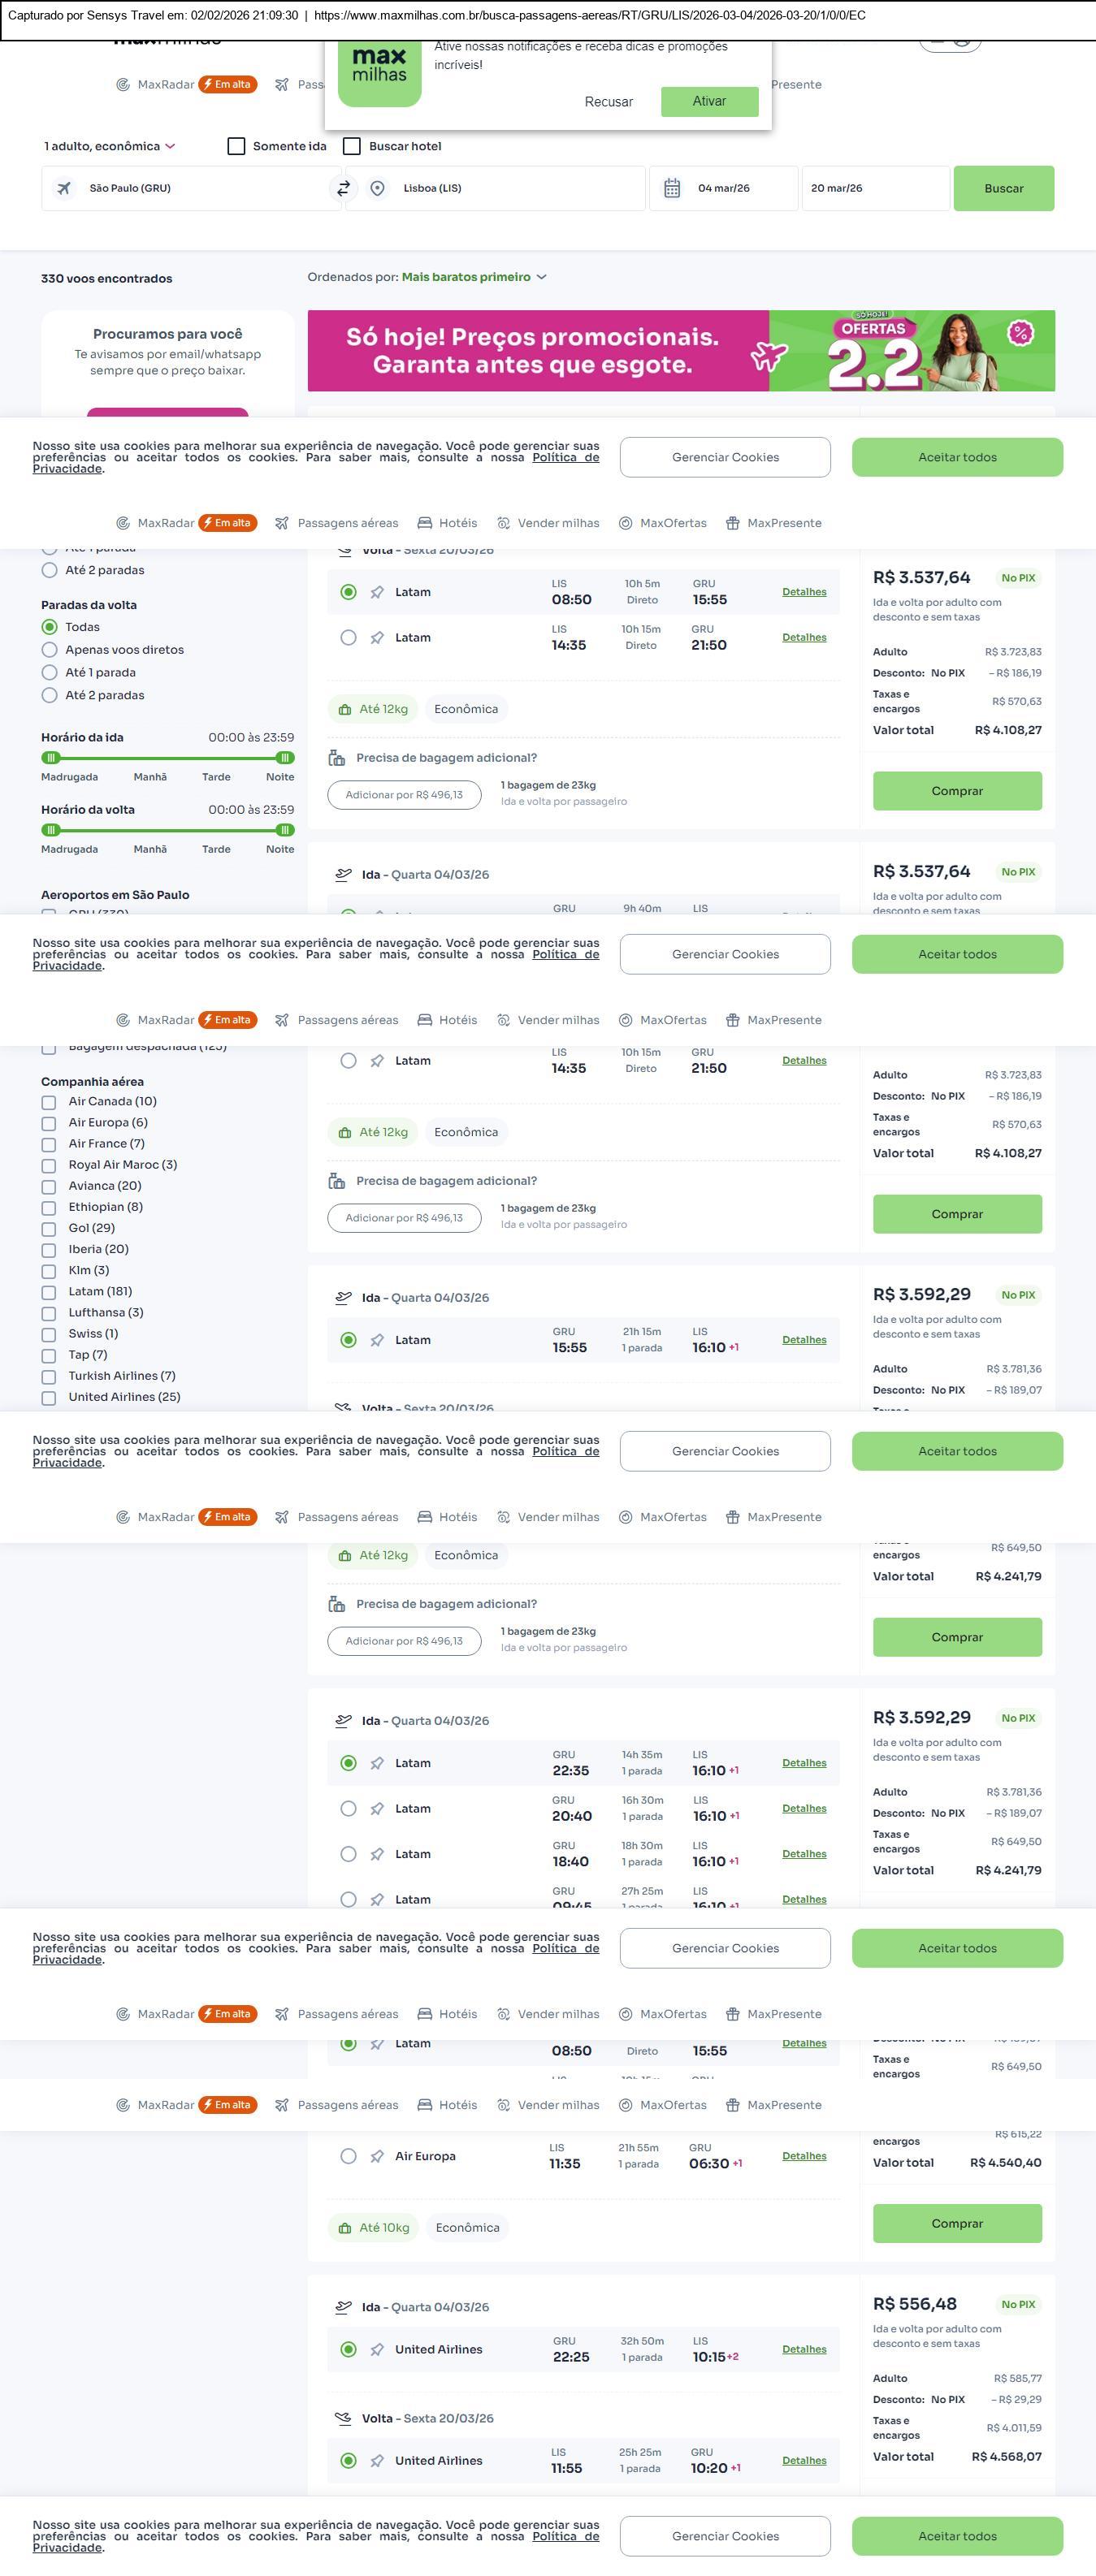Check the Buscar hotel option
Screen dimensions: 1096x2576
pyautogui.click(x=352, y=146)
